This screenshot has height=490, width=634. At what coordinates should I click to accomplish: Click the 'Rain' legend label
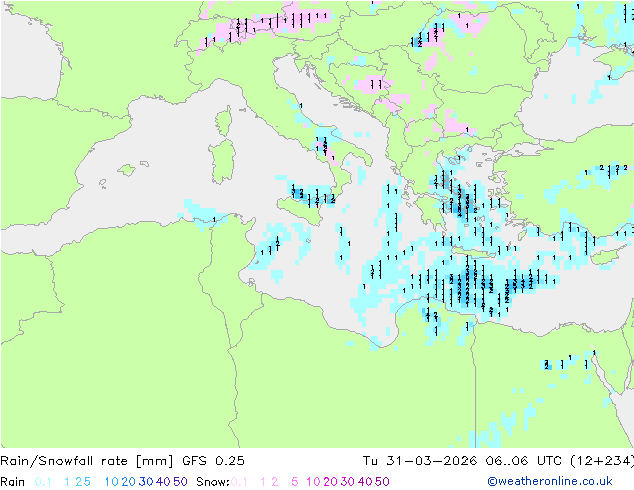coord(13,482)
